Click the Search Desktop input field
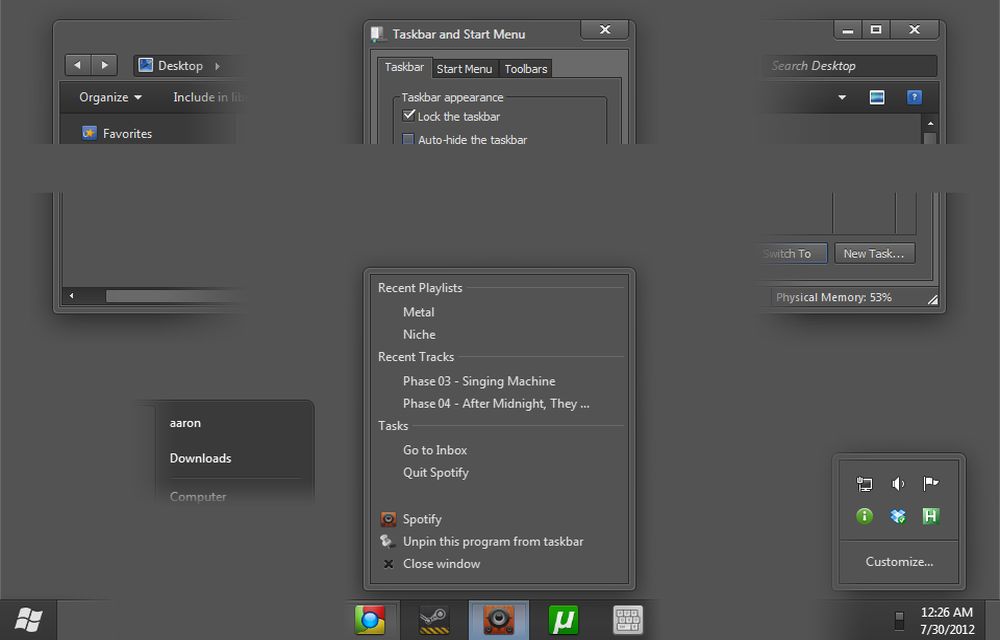1000x640 pixels. tap(849, 66)
